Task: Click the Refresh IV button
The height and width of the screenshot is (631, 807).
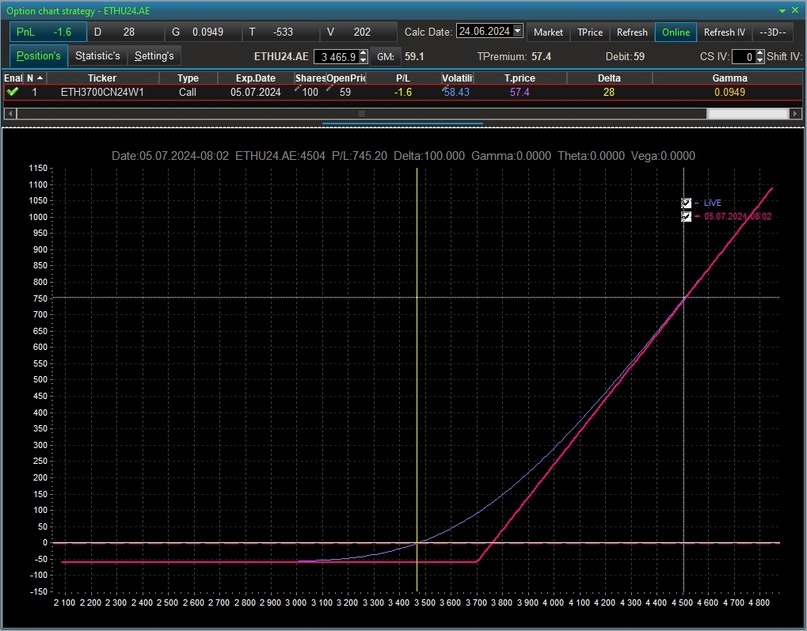Action: (x=724, y=32)
